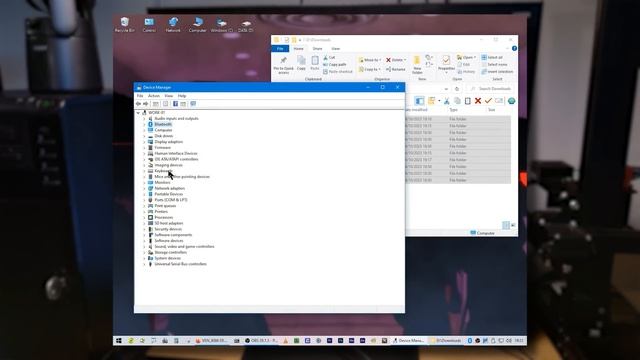
Task: Open Device Manager Help menu
Action: [182, 96]
